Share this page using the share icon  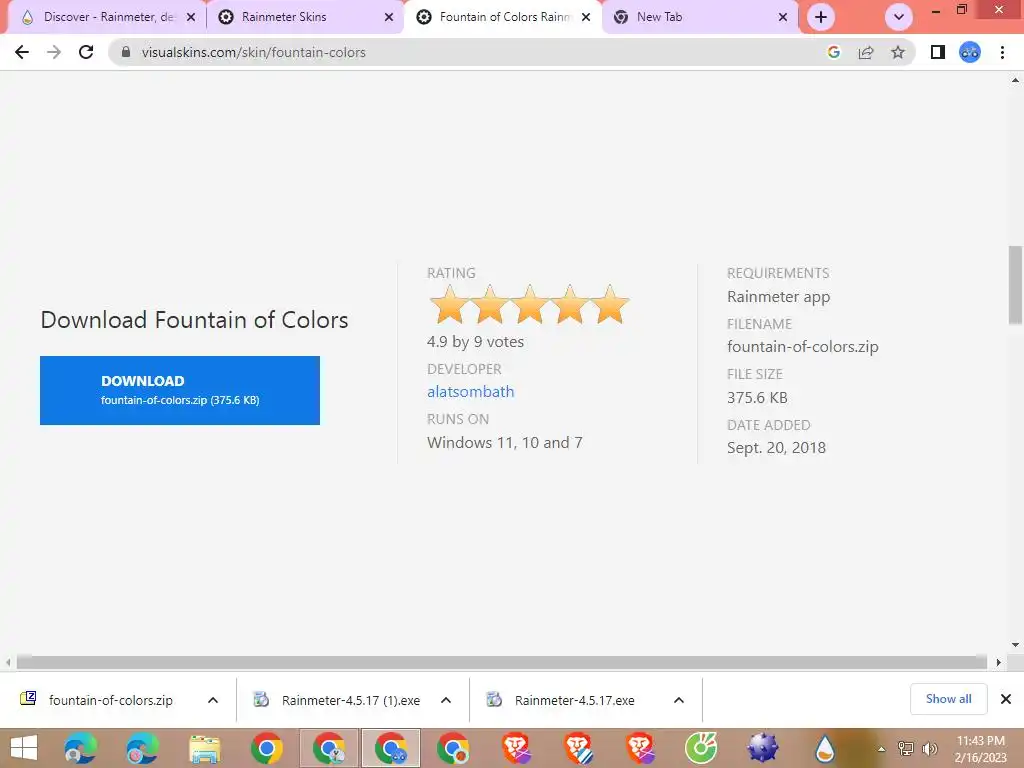click(x=866, y=52)
